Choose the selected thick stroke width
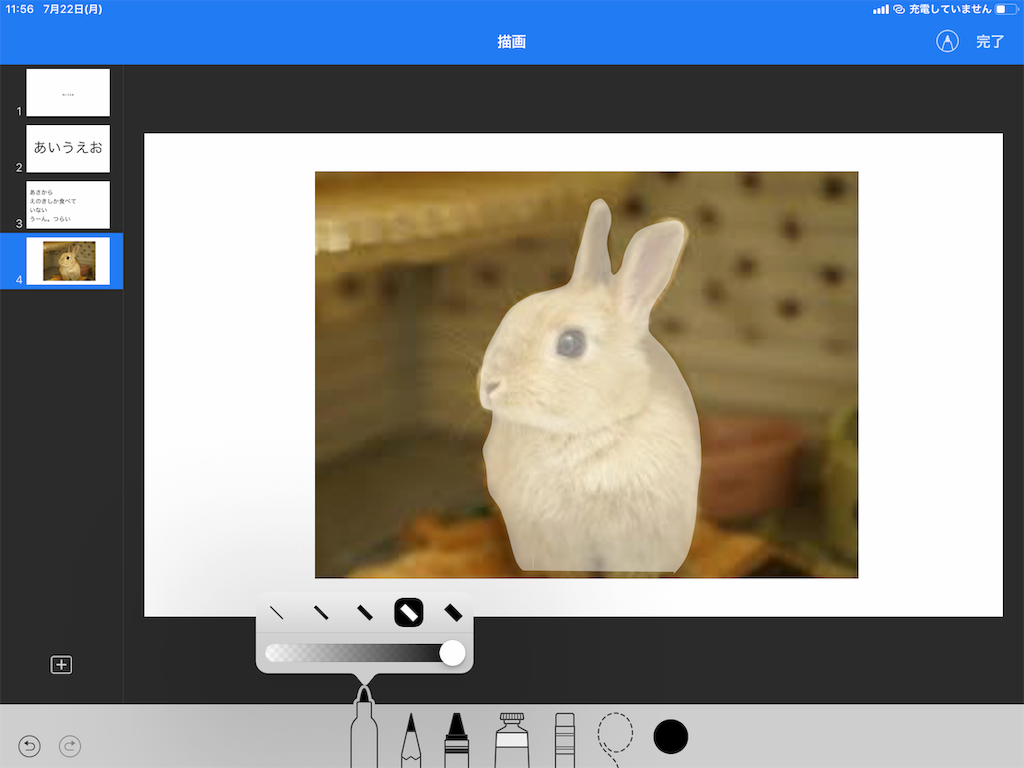 (x=409, y=613)
